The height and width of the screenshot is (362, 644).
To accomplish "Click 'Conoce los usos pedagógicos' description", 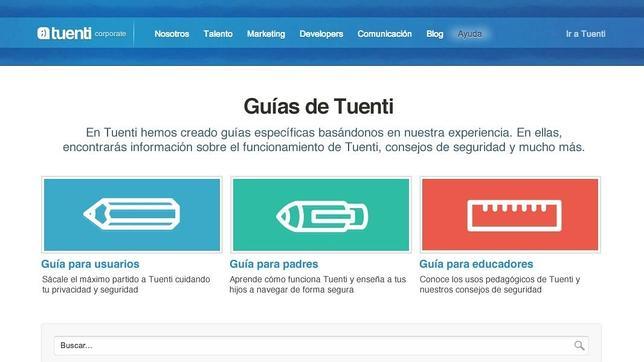I will click(500, 284).
